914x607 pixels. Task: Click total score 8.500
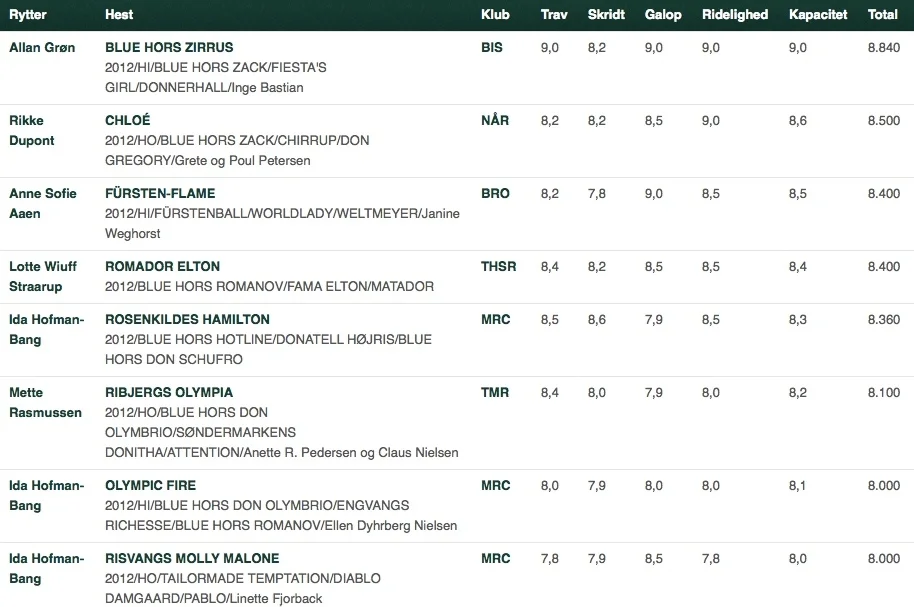[884, 121]
